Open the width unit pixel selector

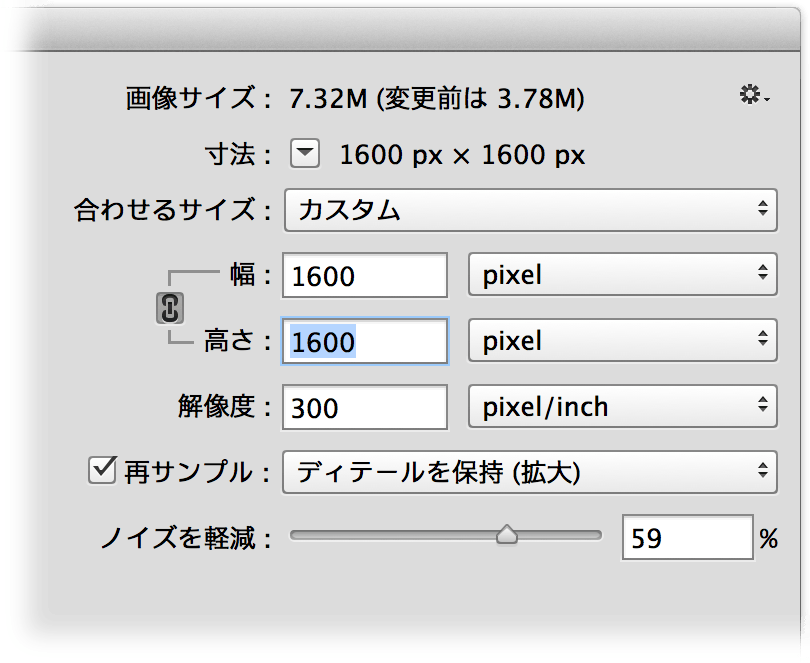[622, 275]
